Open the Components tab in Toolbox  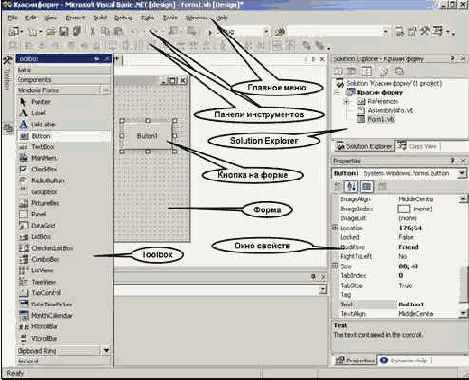[63, 80]
